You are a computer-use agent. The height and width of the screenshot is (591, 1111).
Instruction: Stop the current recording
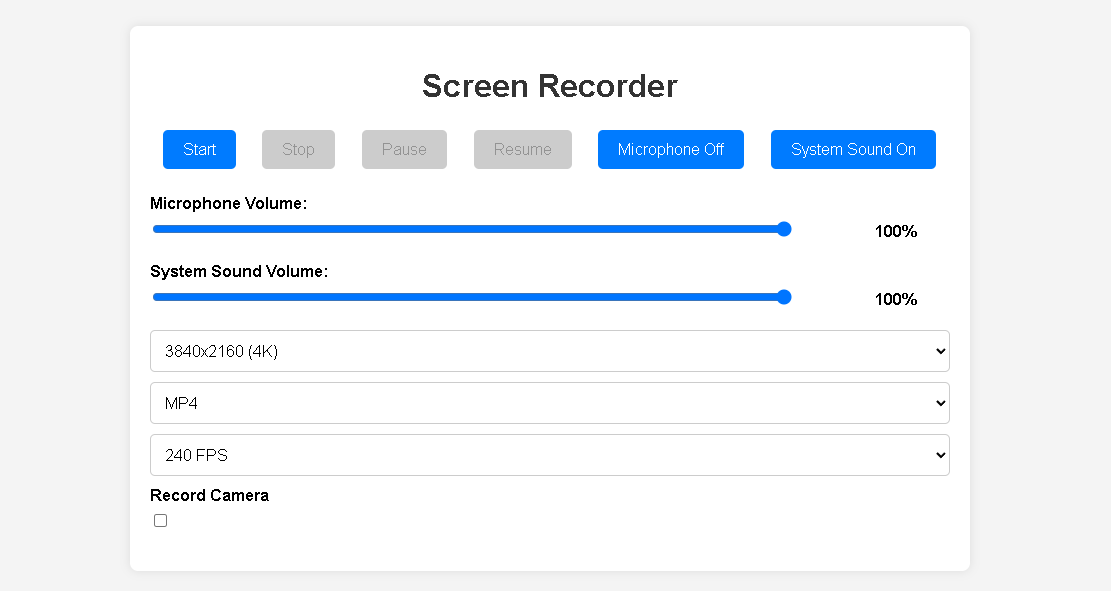298,149
